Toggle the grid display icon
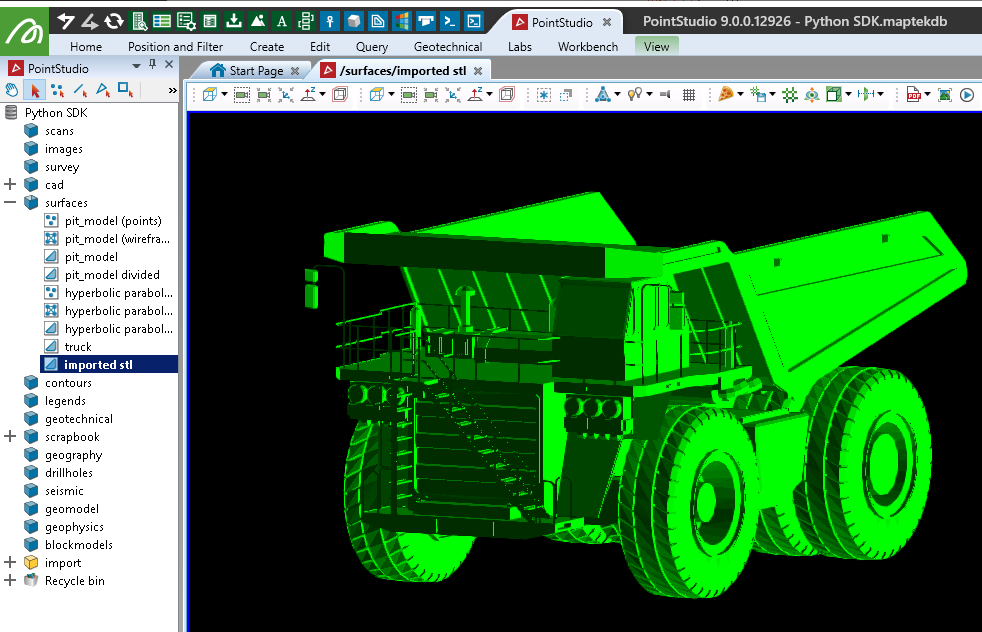 point(689,94)
